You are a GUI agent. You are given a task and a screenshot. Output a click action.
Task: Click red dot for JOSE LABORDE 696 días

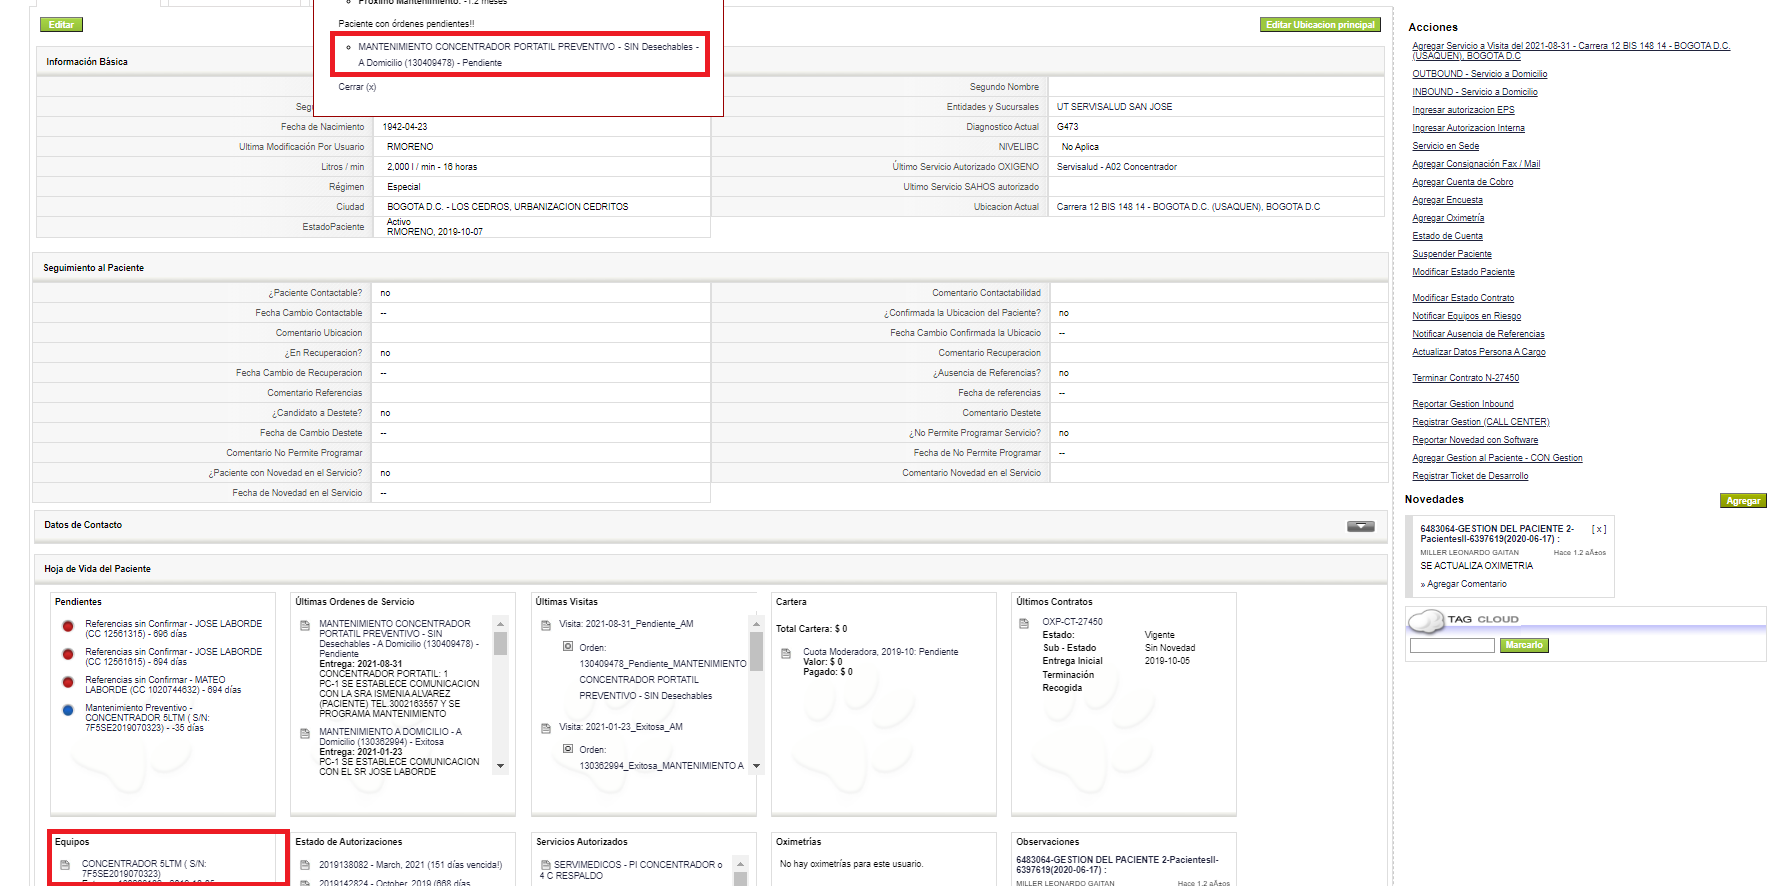pyautogui.click(x=68, y=627)
